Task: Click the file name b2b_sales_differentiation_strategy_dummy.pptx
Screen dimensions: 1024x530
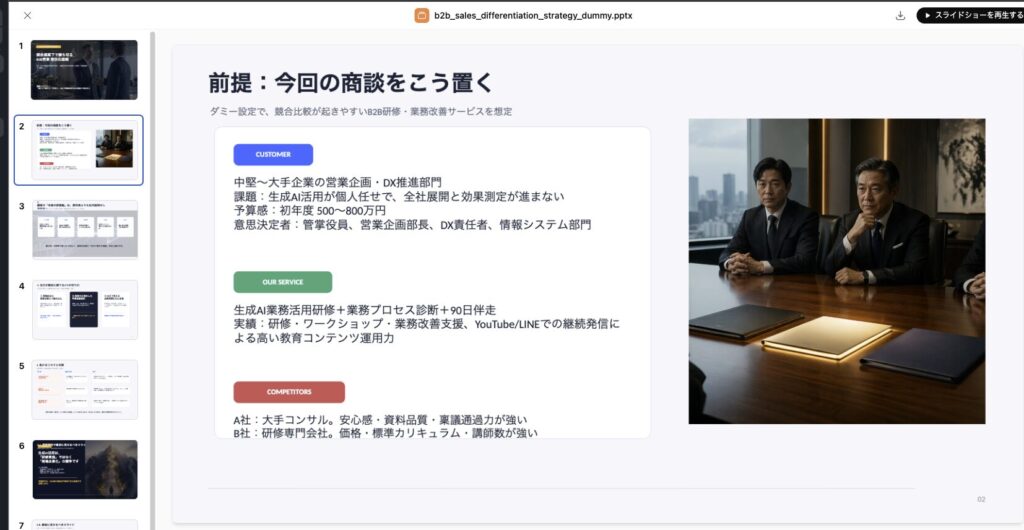Action: pyautogui.click(x=533, y=16)
